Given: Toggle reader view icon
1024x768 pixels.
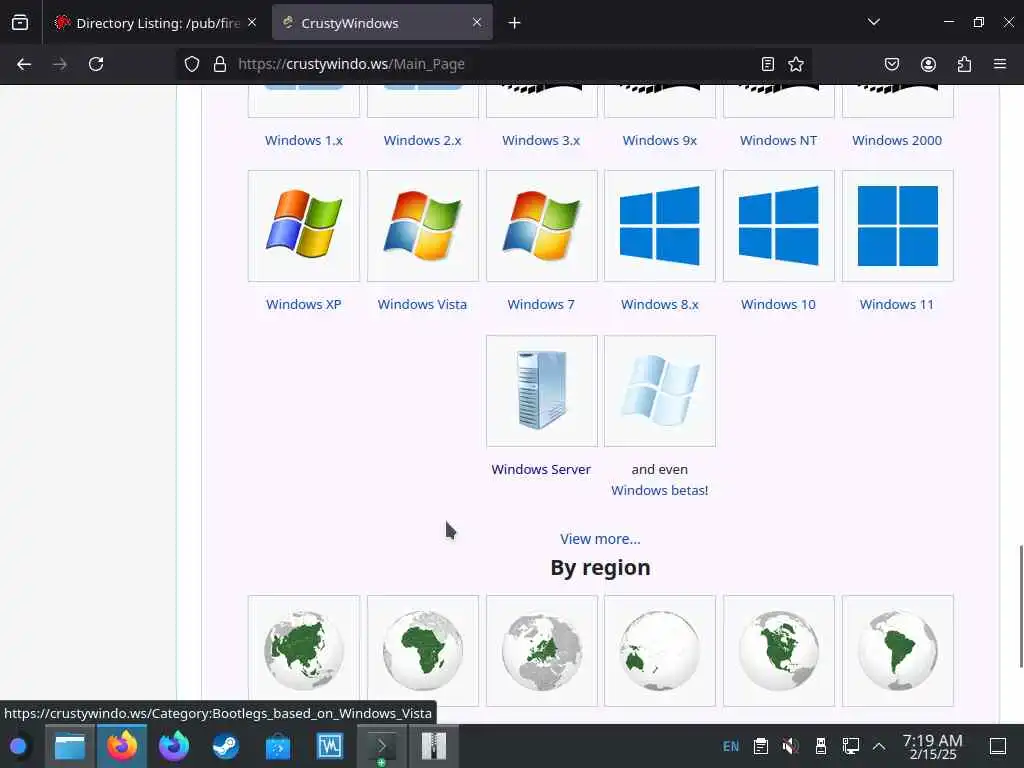Looking at the screenshot, I should [768, 64].
